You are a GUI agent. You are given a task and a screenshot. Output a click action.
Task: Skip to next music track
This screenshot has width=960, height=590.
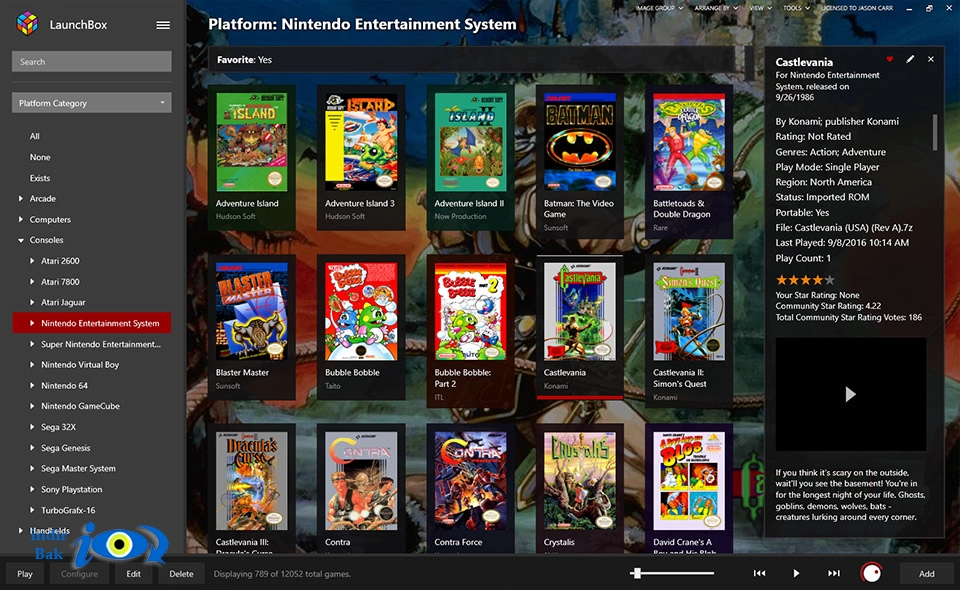[x=834, y=573]
